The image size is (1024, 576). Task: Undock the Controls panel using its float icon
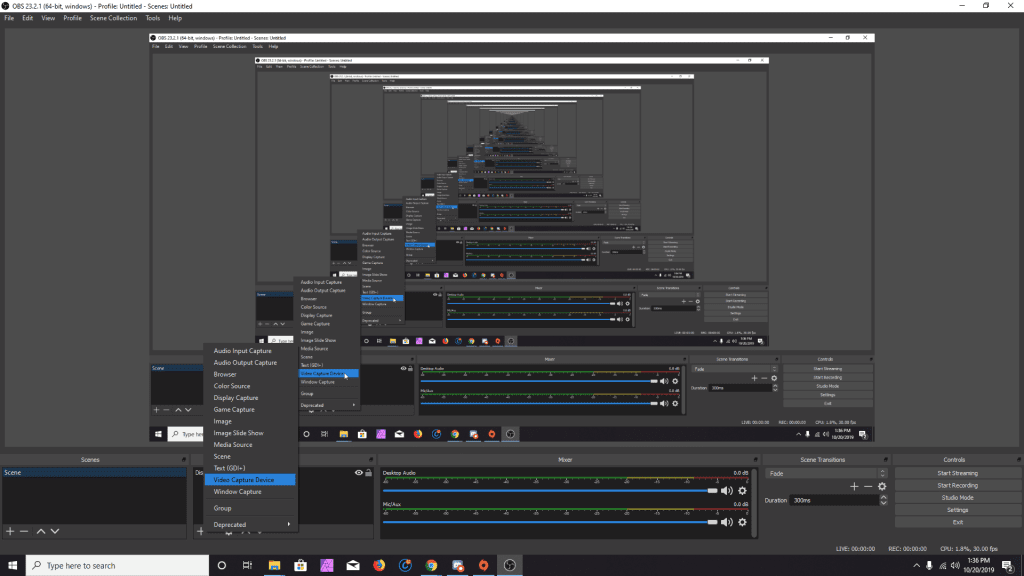pyautogui.click(x=1018, y=460)
